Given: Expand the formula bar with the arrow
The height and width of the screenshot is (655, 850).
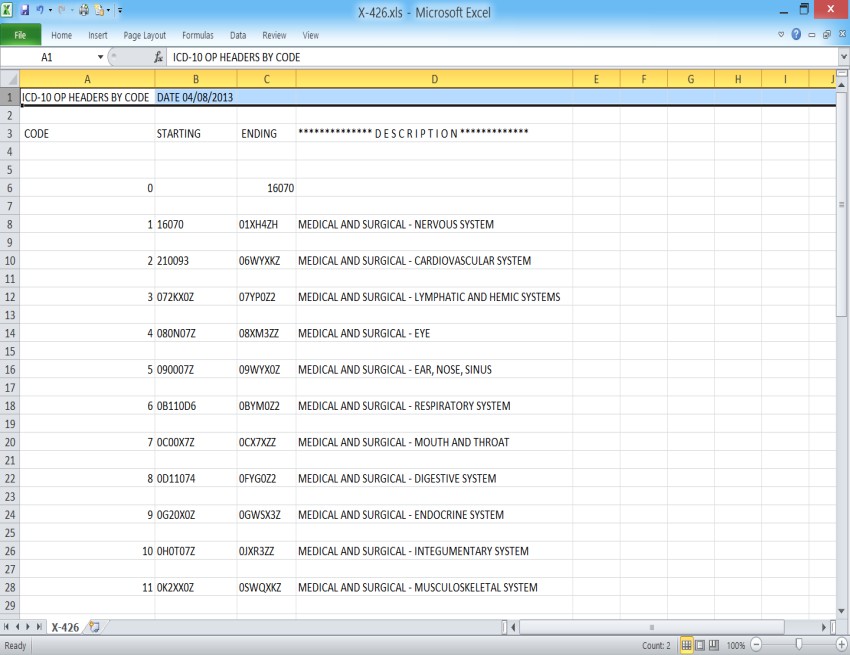Looking at the screenshot, I should tap(843, 57).
